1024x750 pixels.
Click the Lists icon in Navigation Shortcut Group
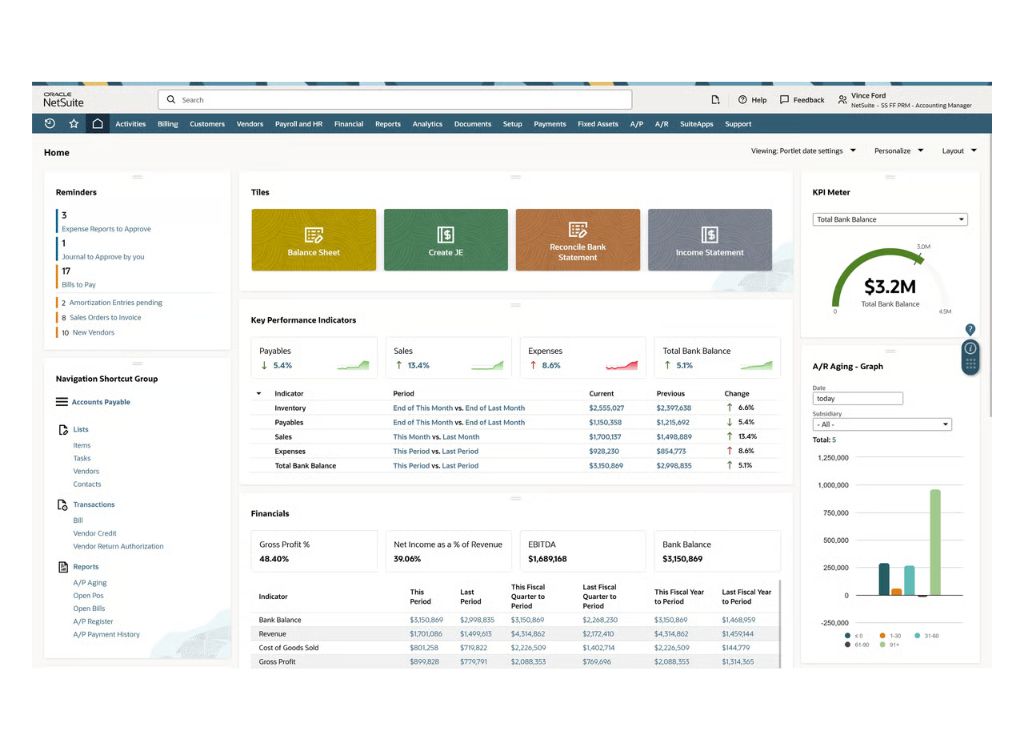(61, 430)
